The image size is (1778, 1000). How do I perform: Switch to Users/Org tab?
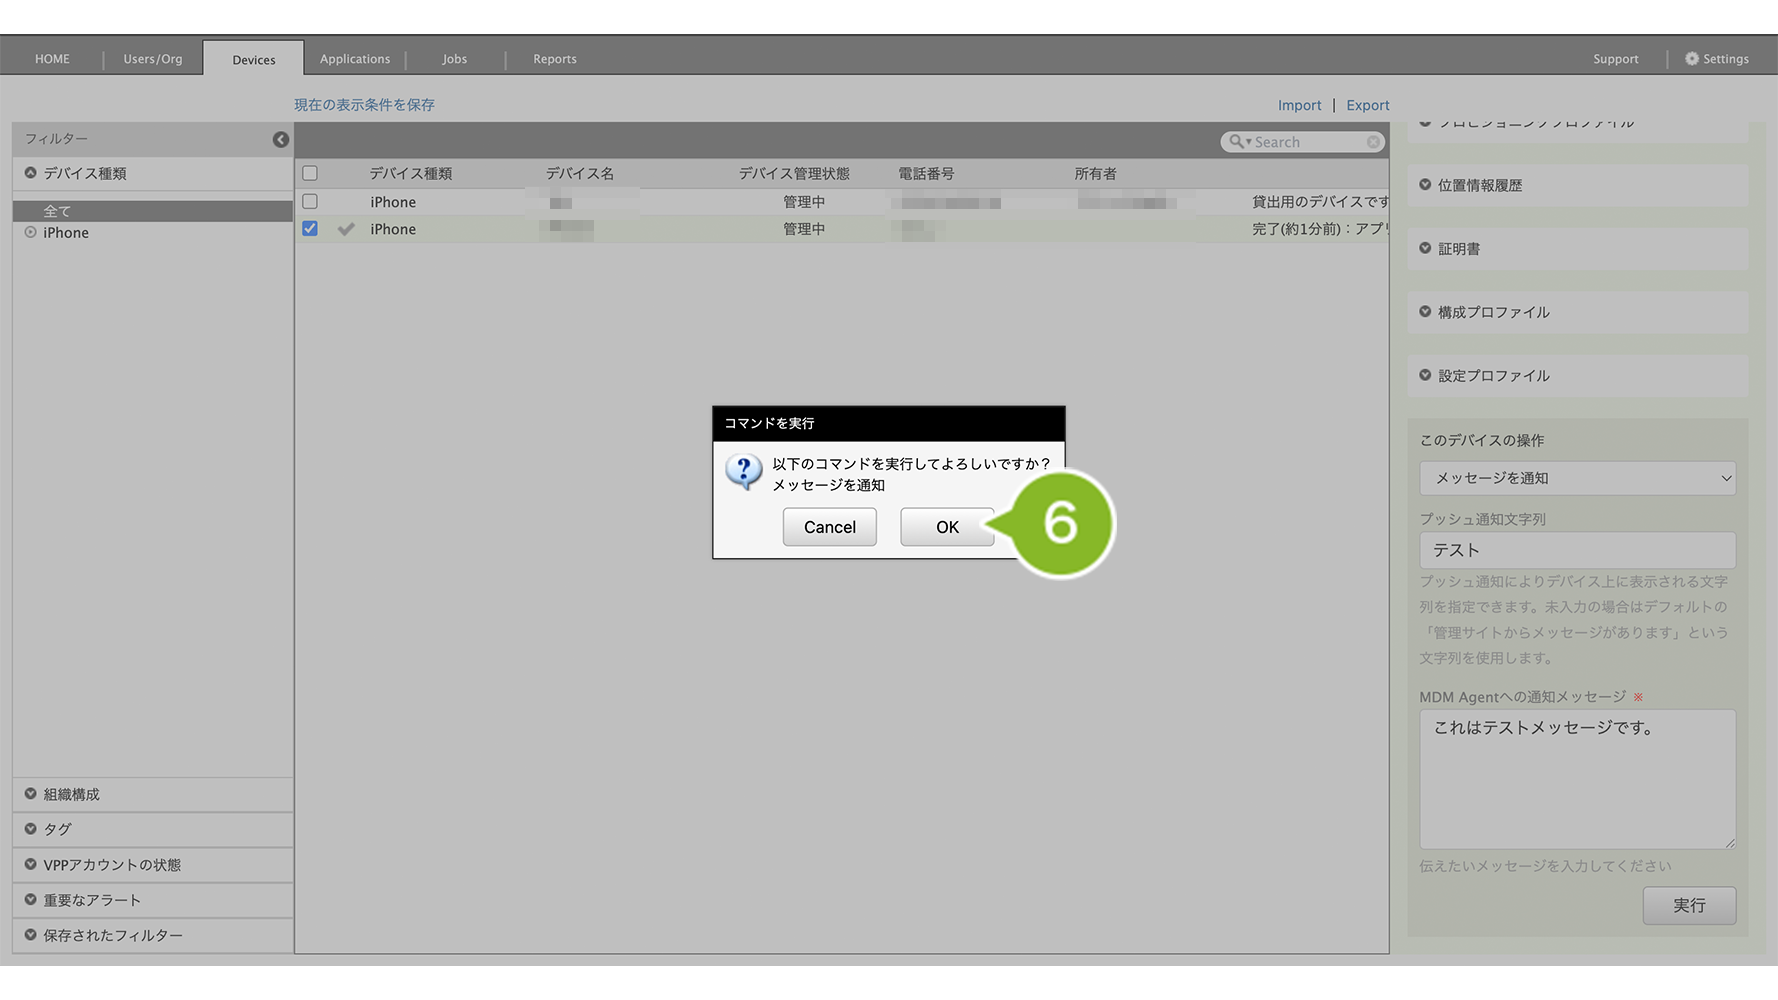pos(153,59)
